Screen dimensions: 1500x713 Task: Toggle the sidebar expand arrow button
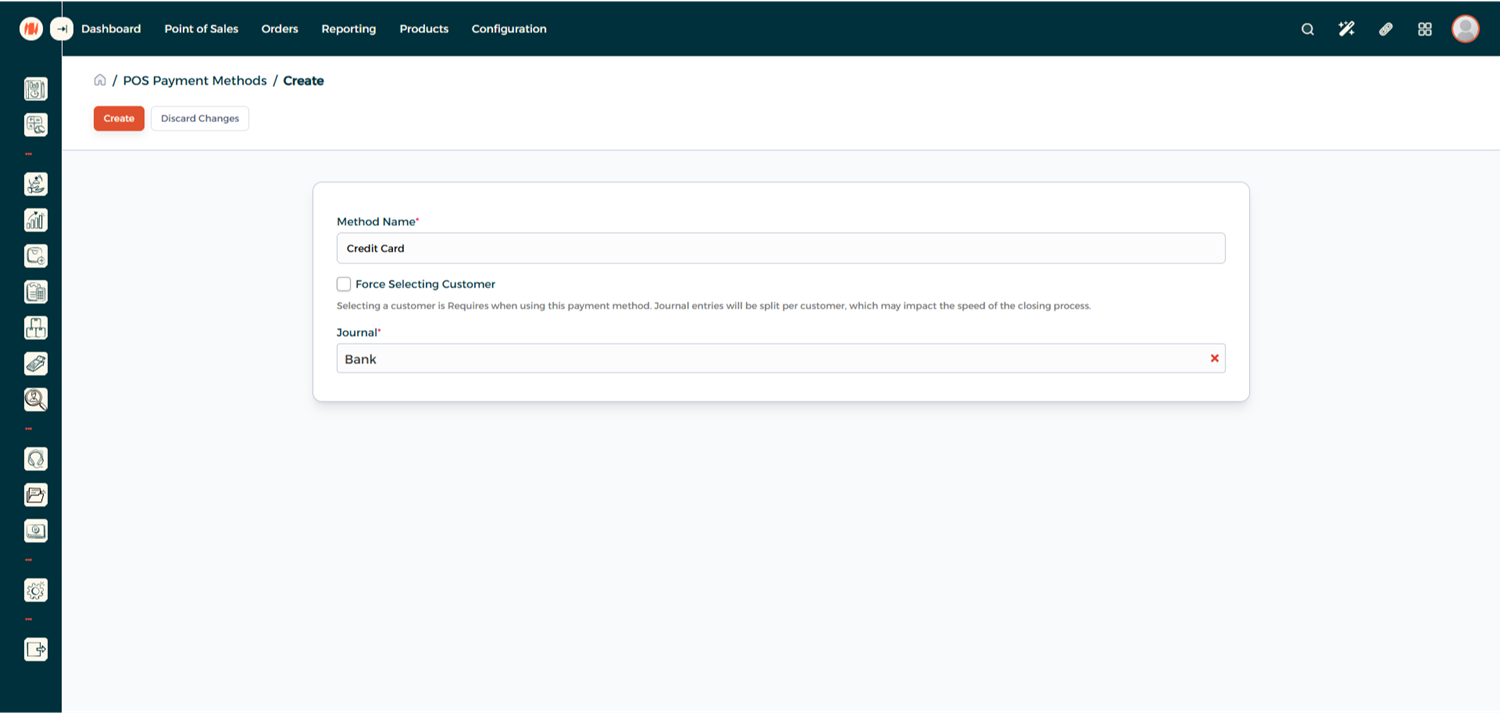pos(61,29)
